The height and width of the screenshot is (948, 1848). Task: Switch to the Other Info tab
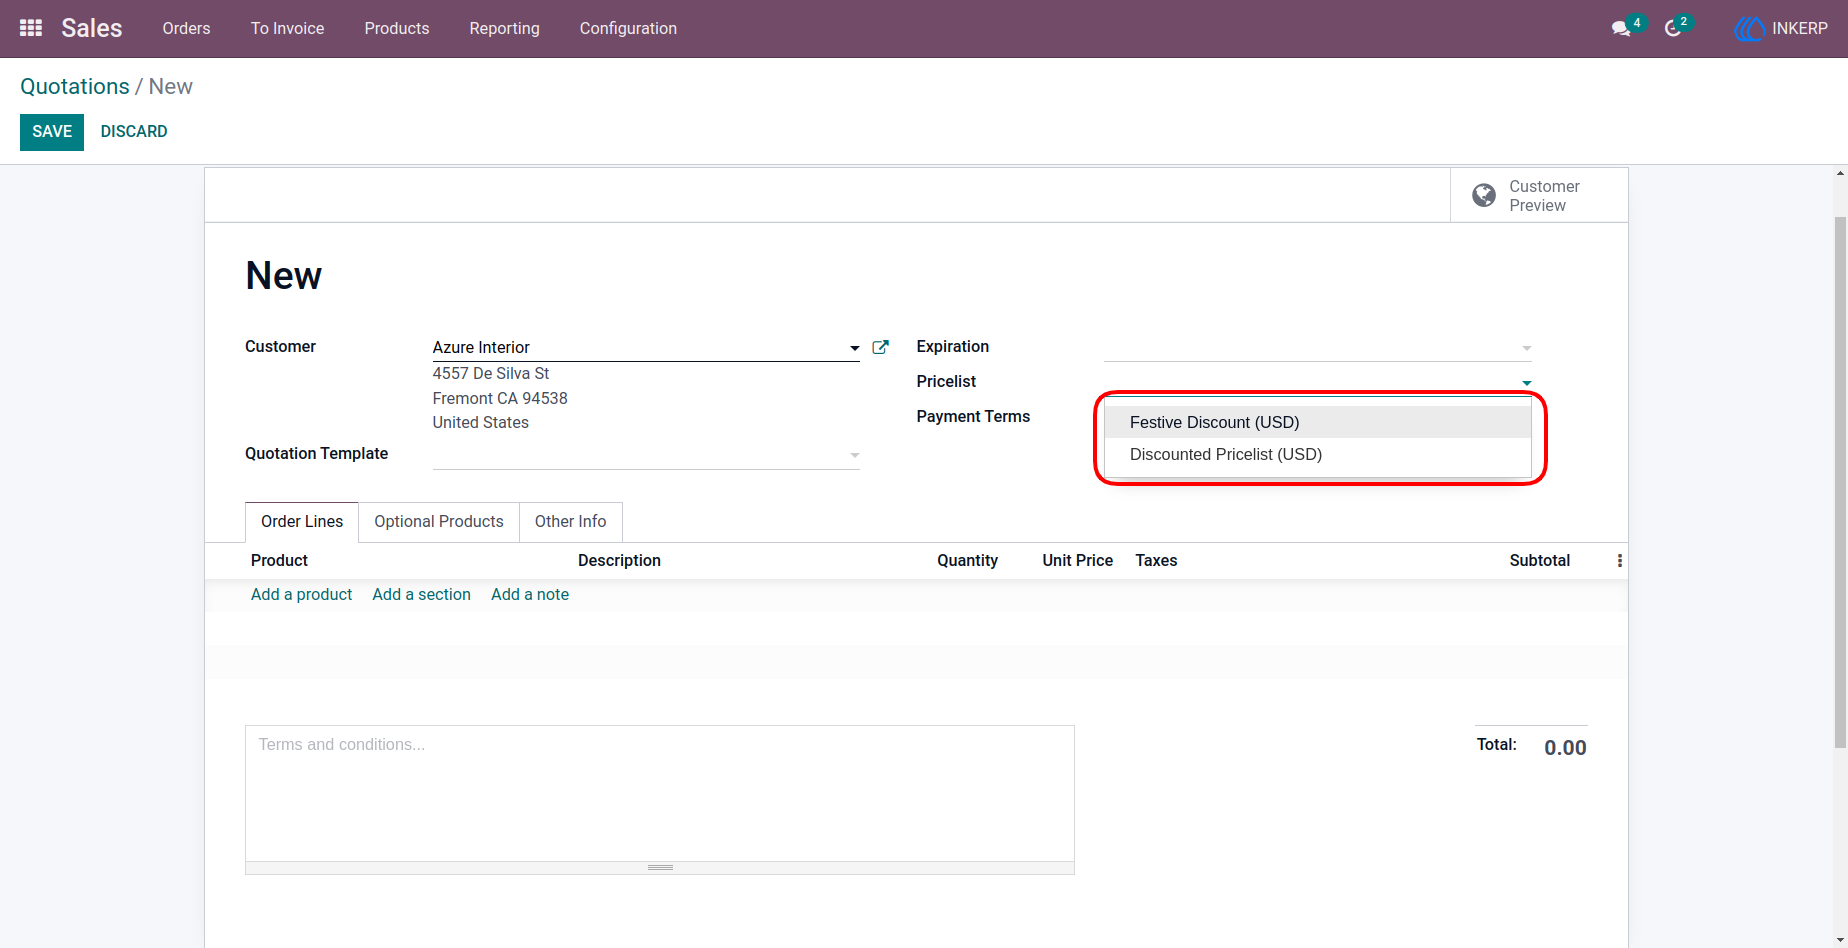tap(570, 522)
